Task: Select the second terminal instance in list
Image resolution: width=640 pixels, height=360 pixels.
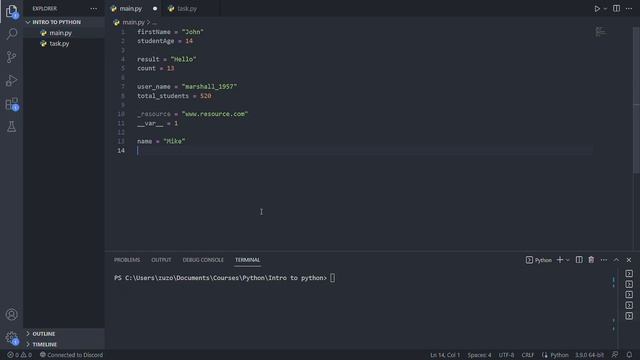Action: coord(629,284)
